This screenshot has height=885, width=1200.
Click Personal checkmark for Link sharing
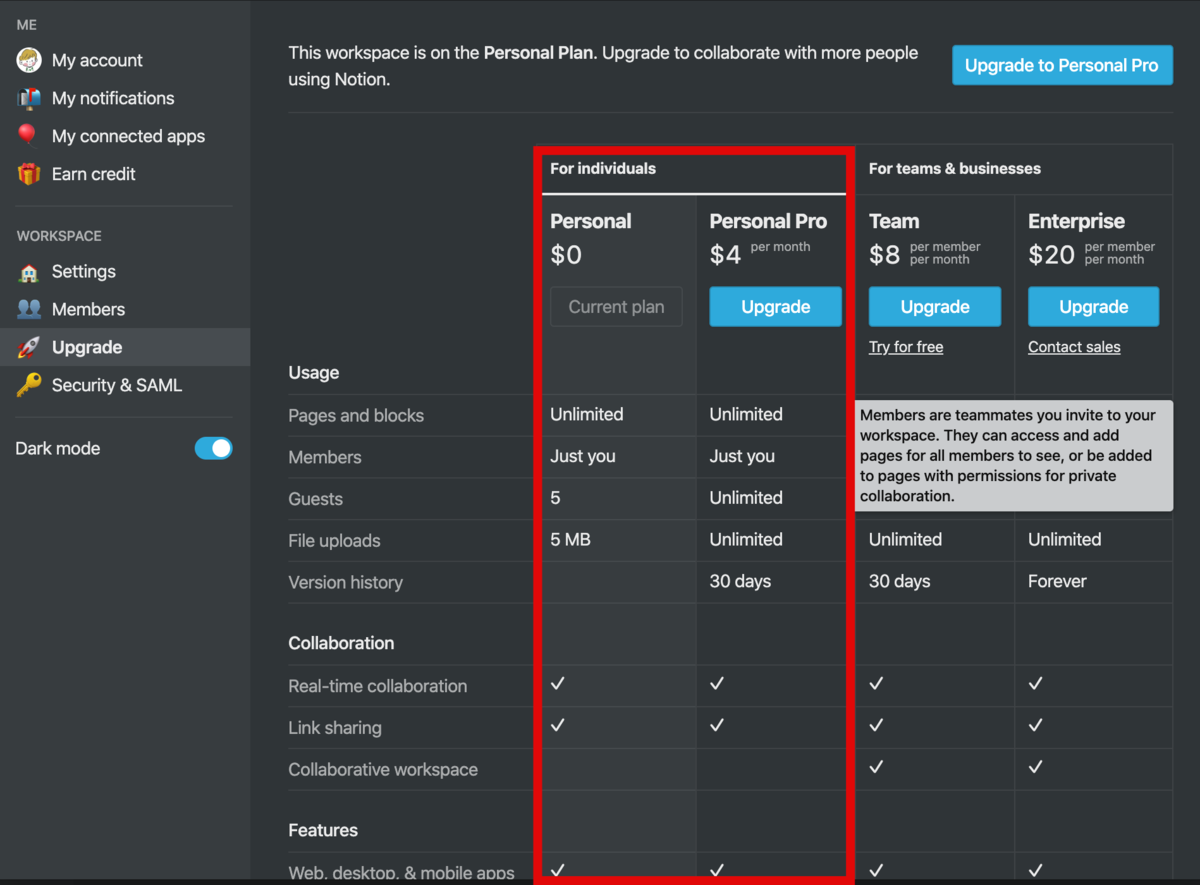coord(558,725)
